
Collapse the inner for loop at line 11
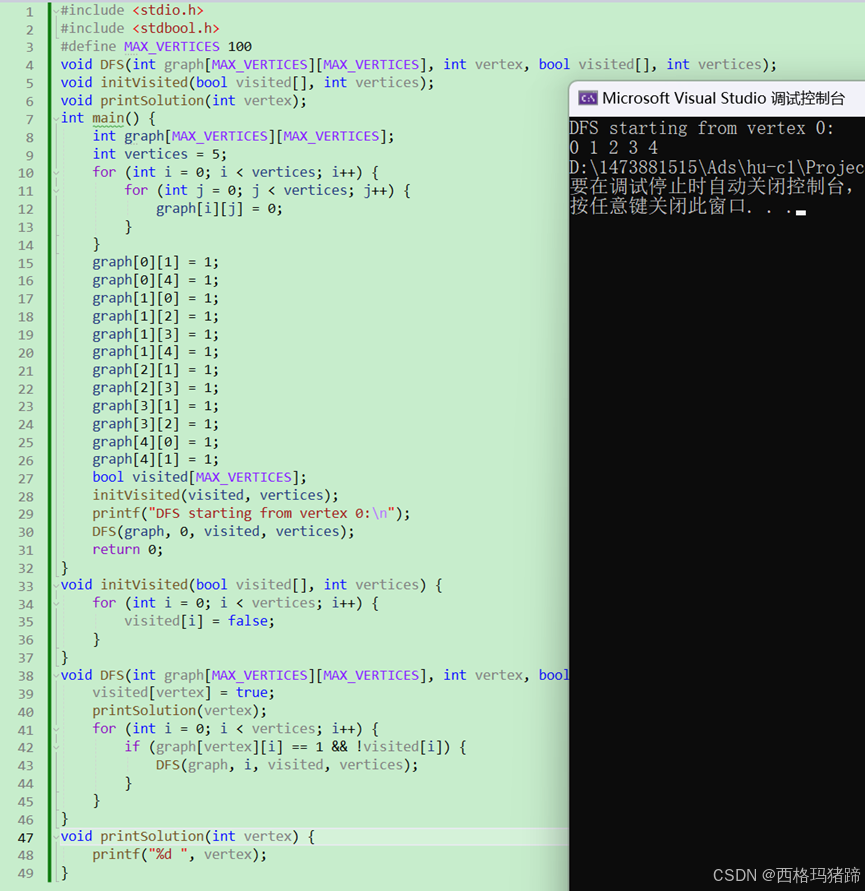56,191
